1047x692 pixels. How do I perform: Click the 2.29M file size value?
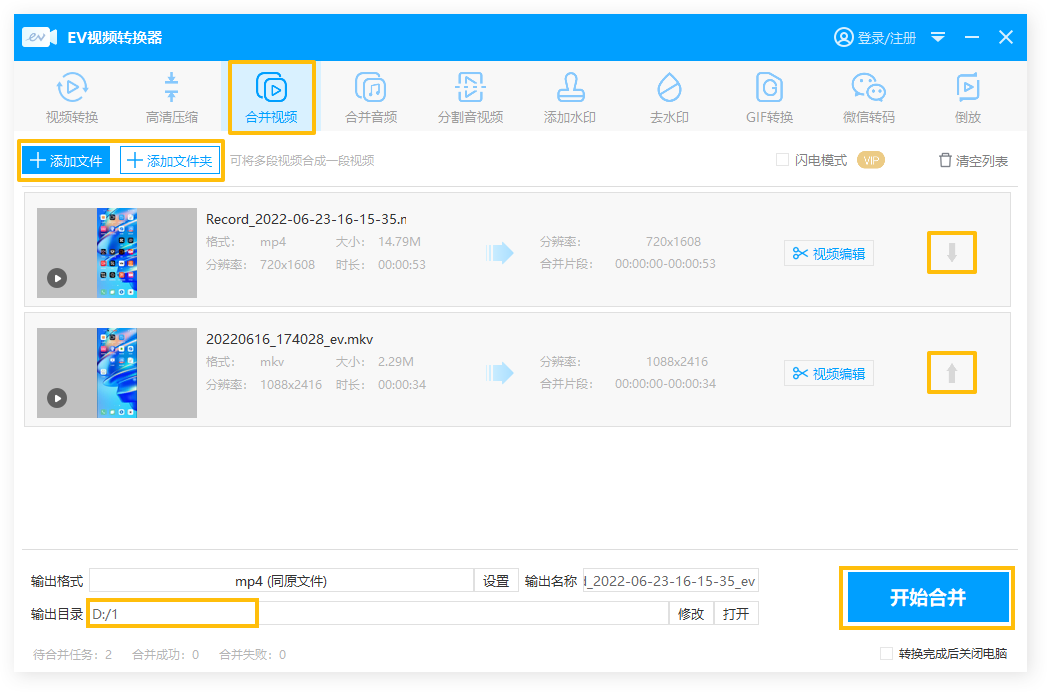pyautogui.click(x=396, y=362)
